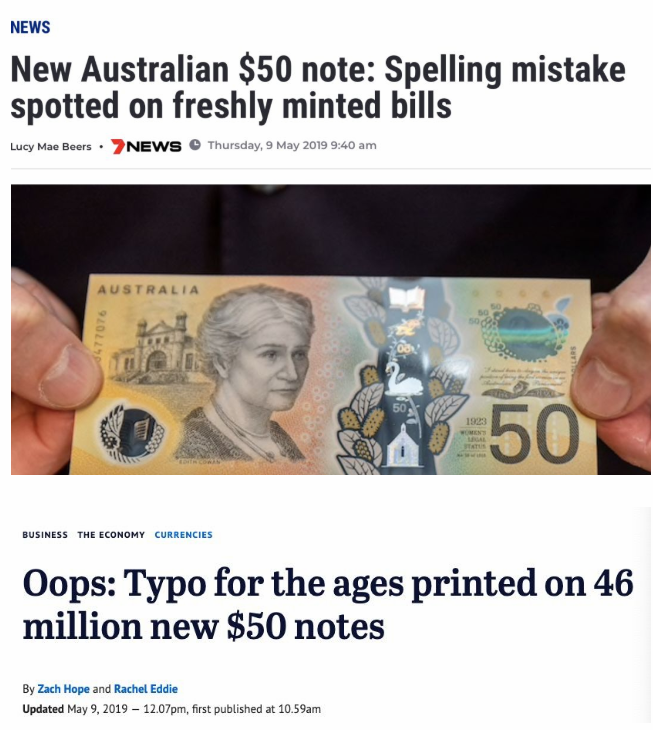The image size is (653, 730).
Task: Click the 7NEWS logo
Action: pyautogui.click(x=146, y=146)
